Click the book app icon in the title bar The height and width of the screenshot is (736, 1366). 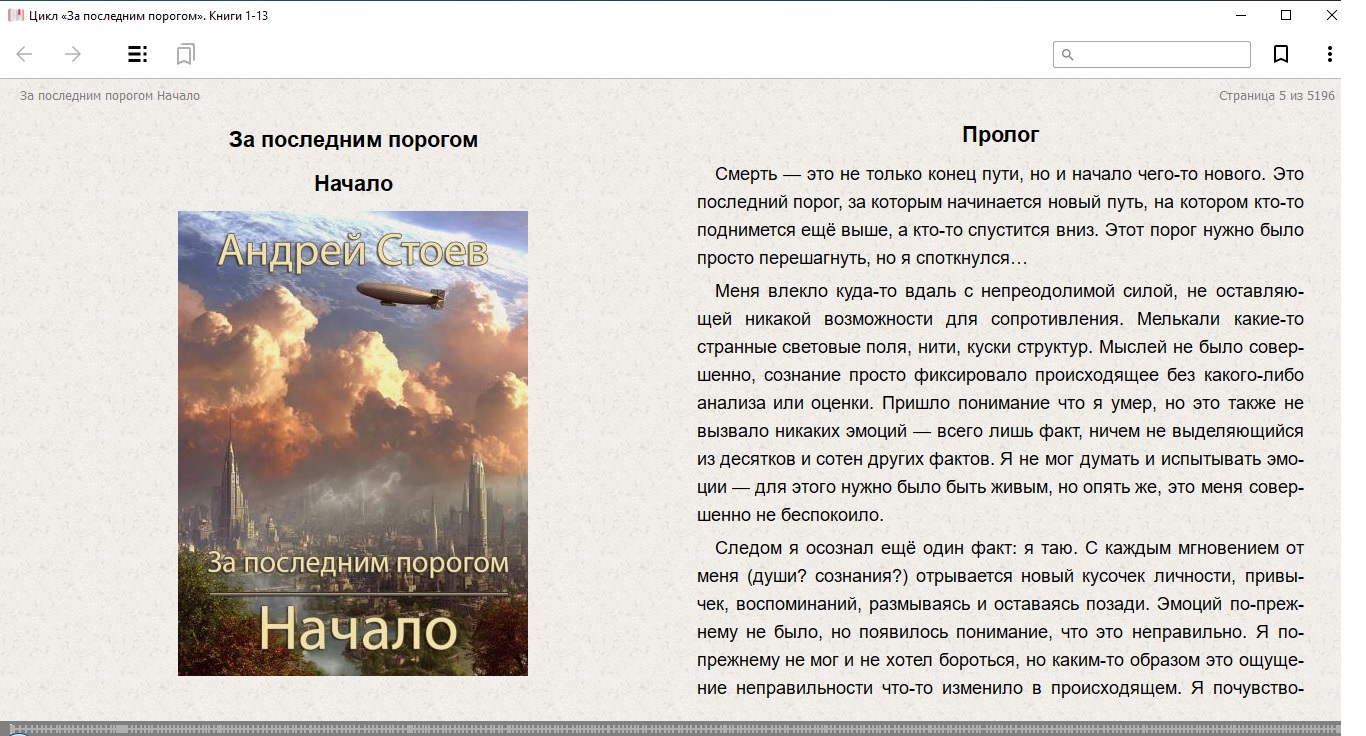pyautogui.click(x=15, y=15)
